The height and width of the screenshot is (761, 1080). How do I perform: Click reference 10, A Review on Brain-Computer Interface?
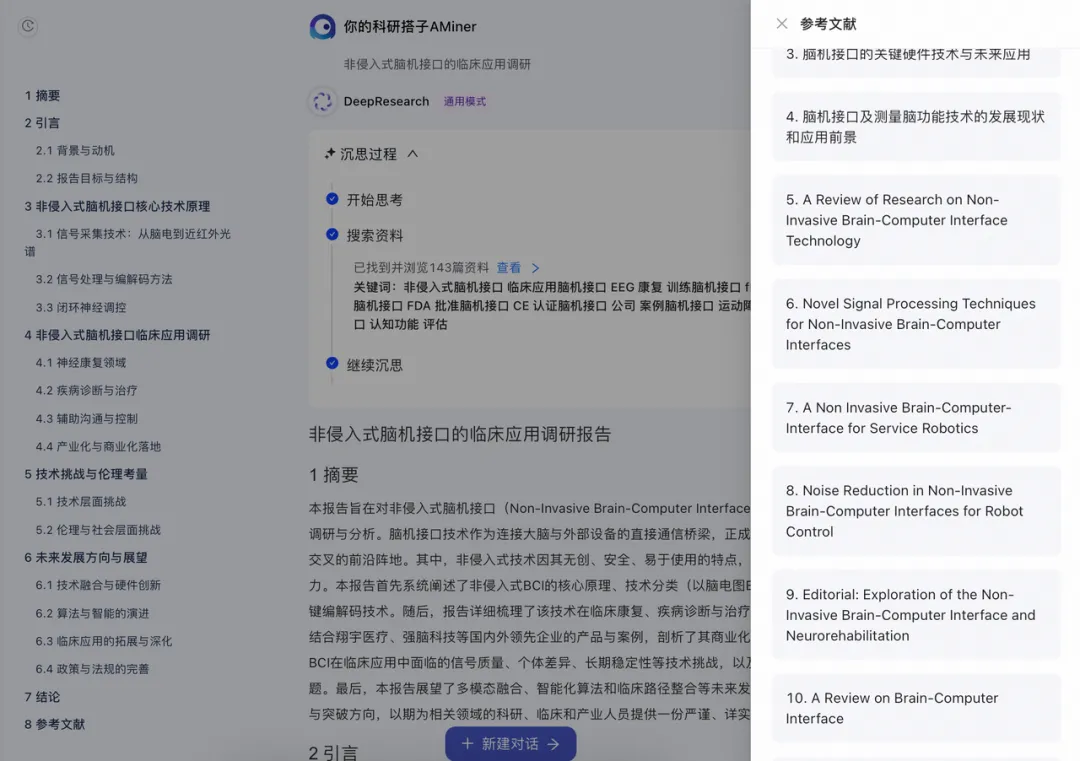click(916, 708)
